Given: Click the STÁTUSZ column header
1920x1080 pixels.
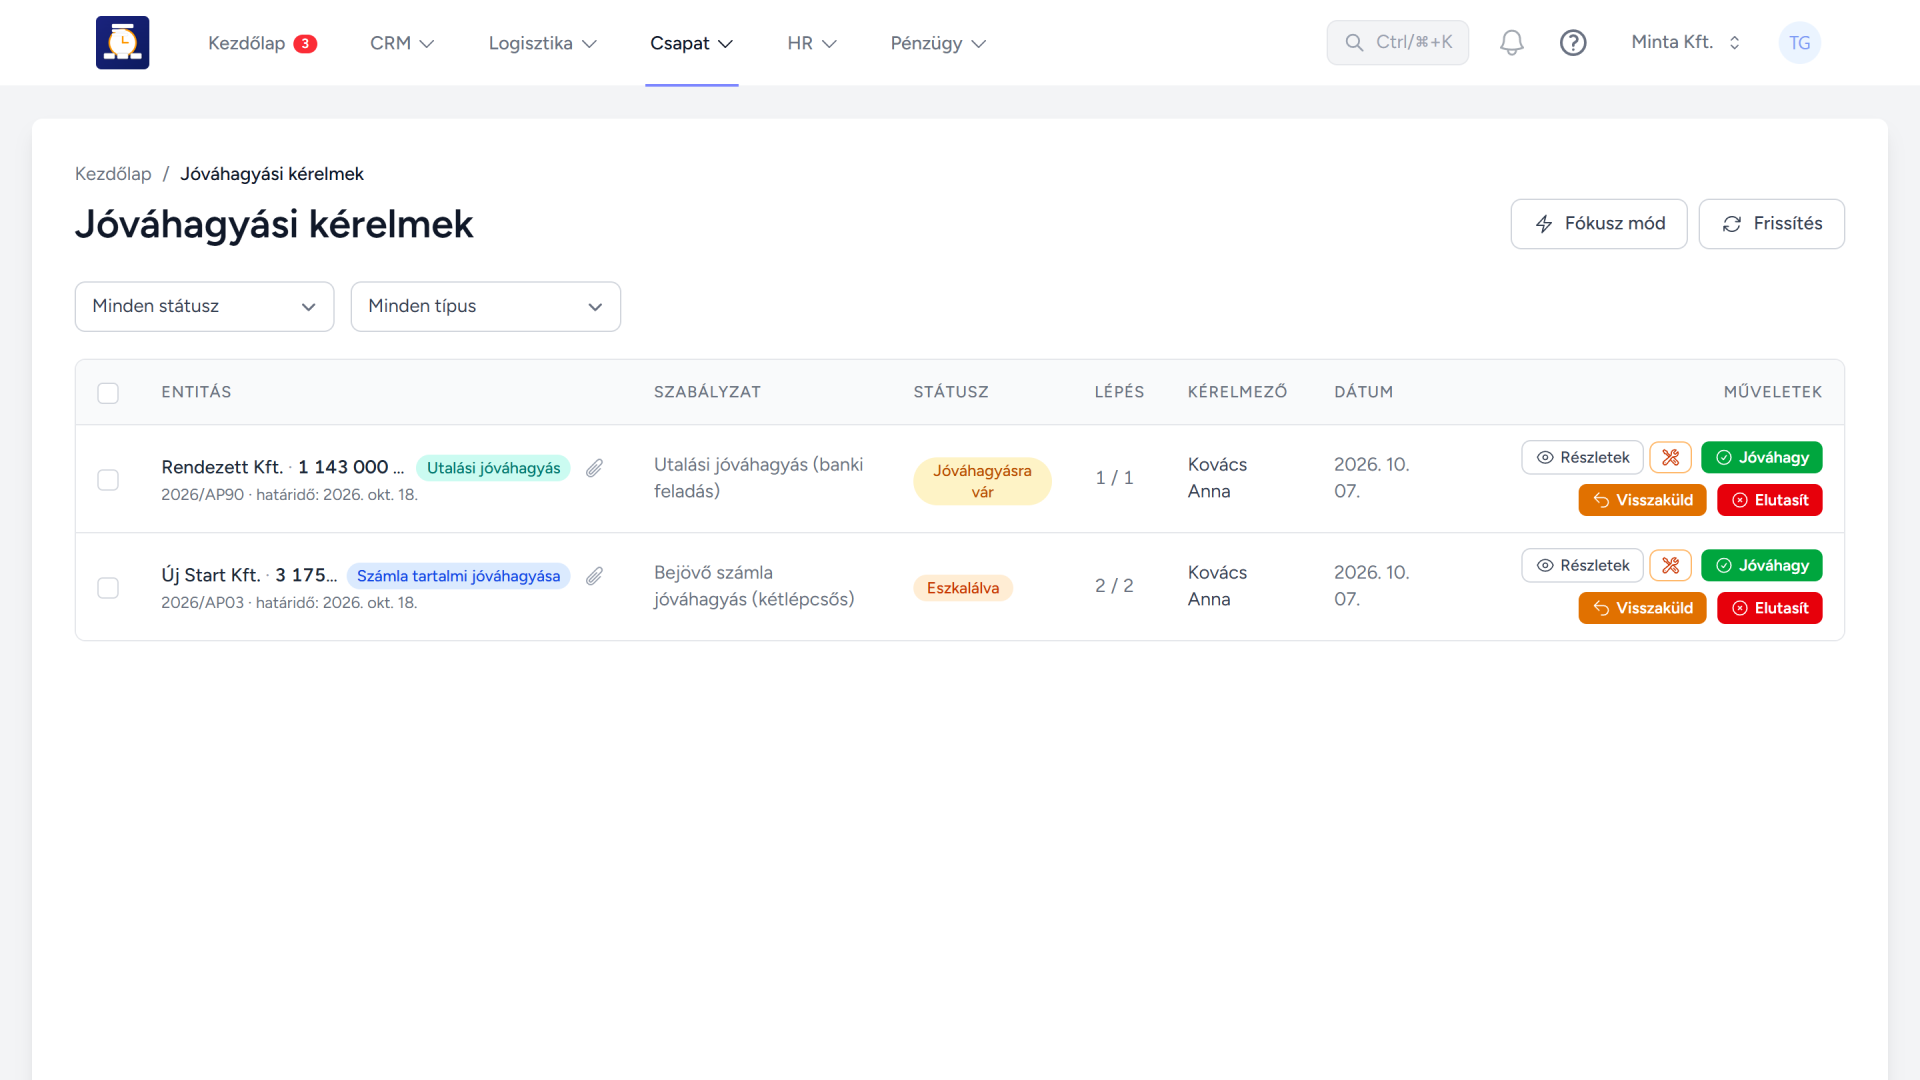Looking at the screenshot, I should [950, 392].
